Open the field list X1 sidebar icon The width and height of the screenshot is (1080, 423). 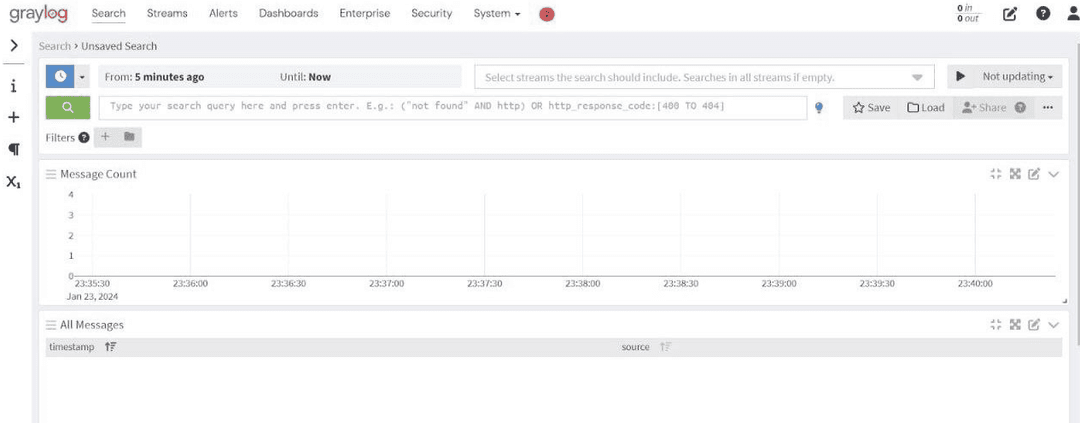[13, 182]
